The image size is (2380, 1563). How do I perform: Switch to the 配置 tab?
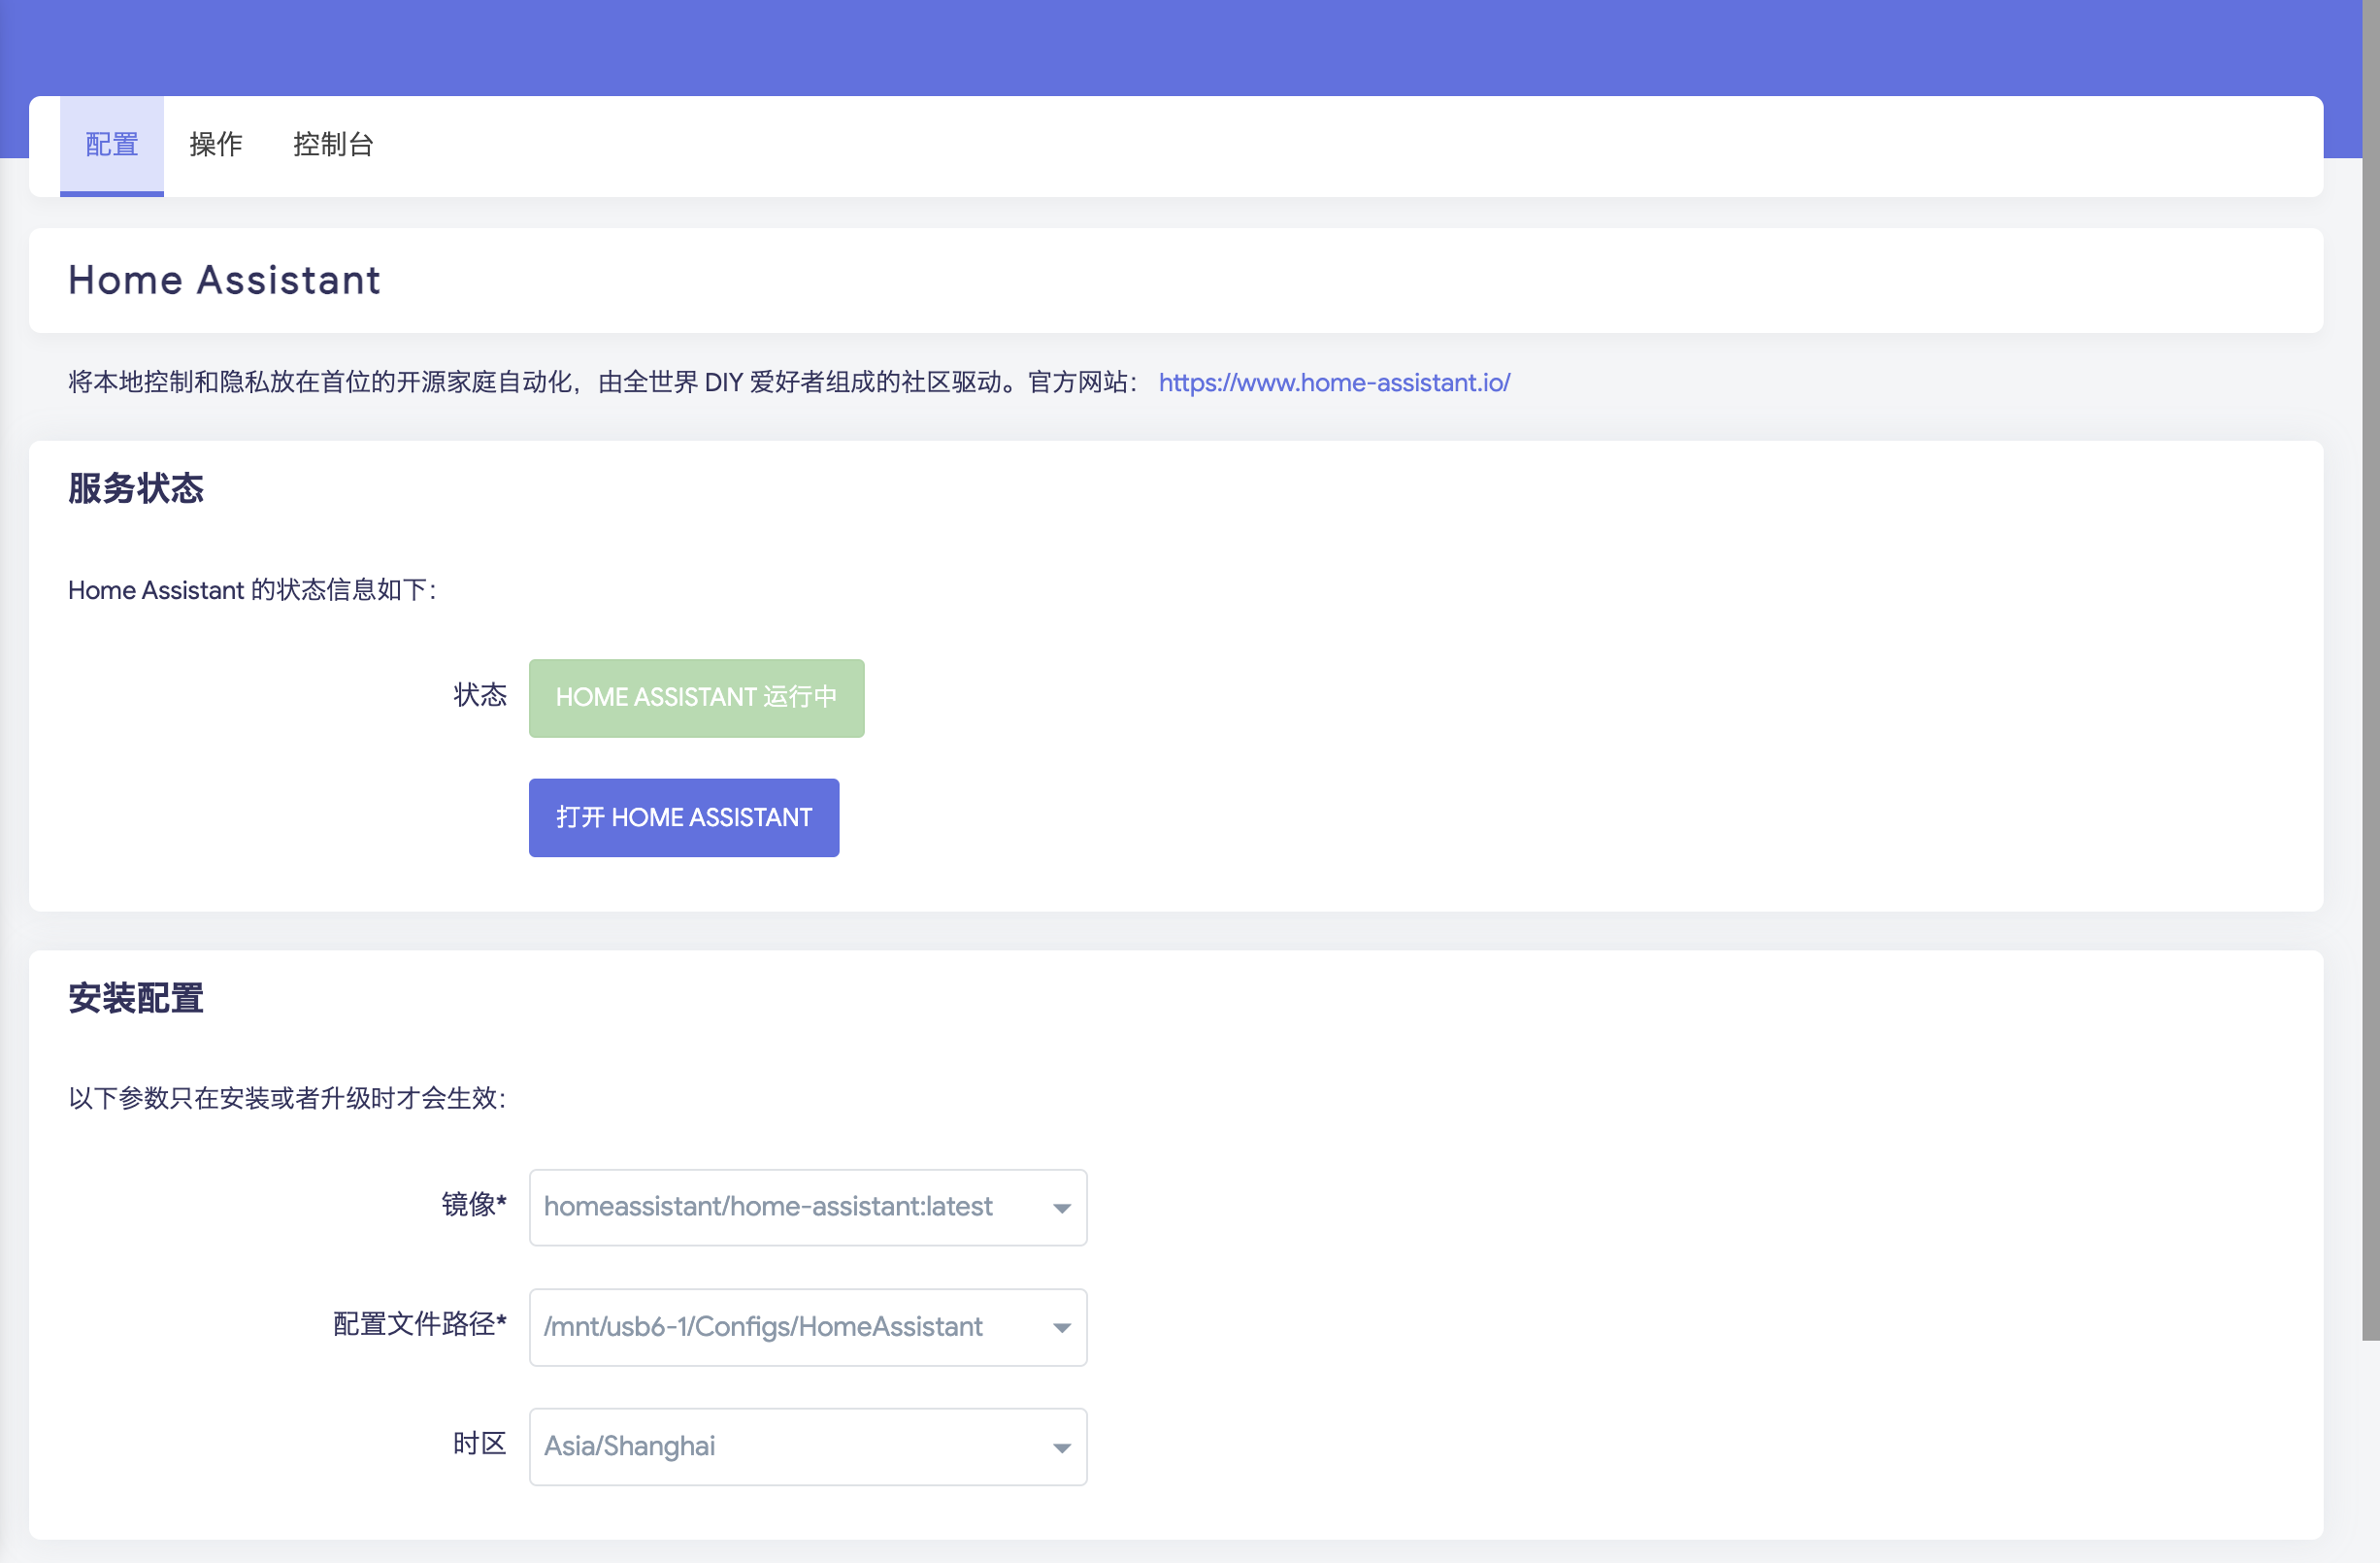111,145
